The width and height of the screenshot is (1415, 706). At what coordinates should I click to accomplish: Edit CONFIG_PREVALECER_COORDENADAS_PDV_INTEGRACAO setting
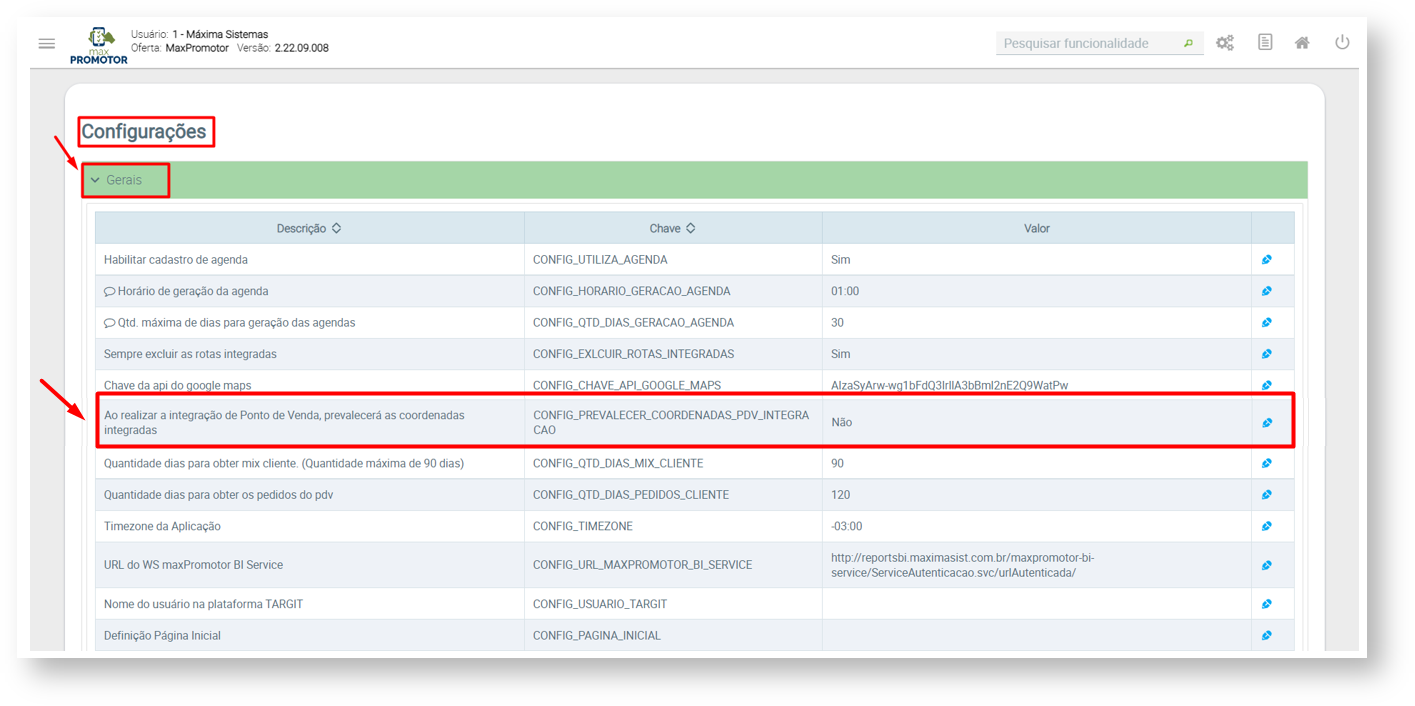[1266, 423]
